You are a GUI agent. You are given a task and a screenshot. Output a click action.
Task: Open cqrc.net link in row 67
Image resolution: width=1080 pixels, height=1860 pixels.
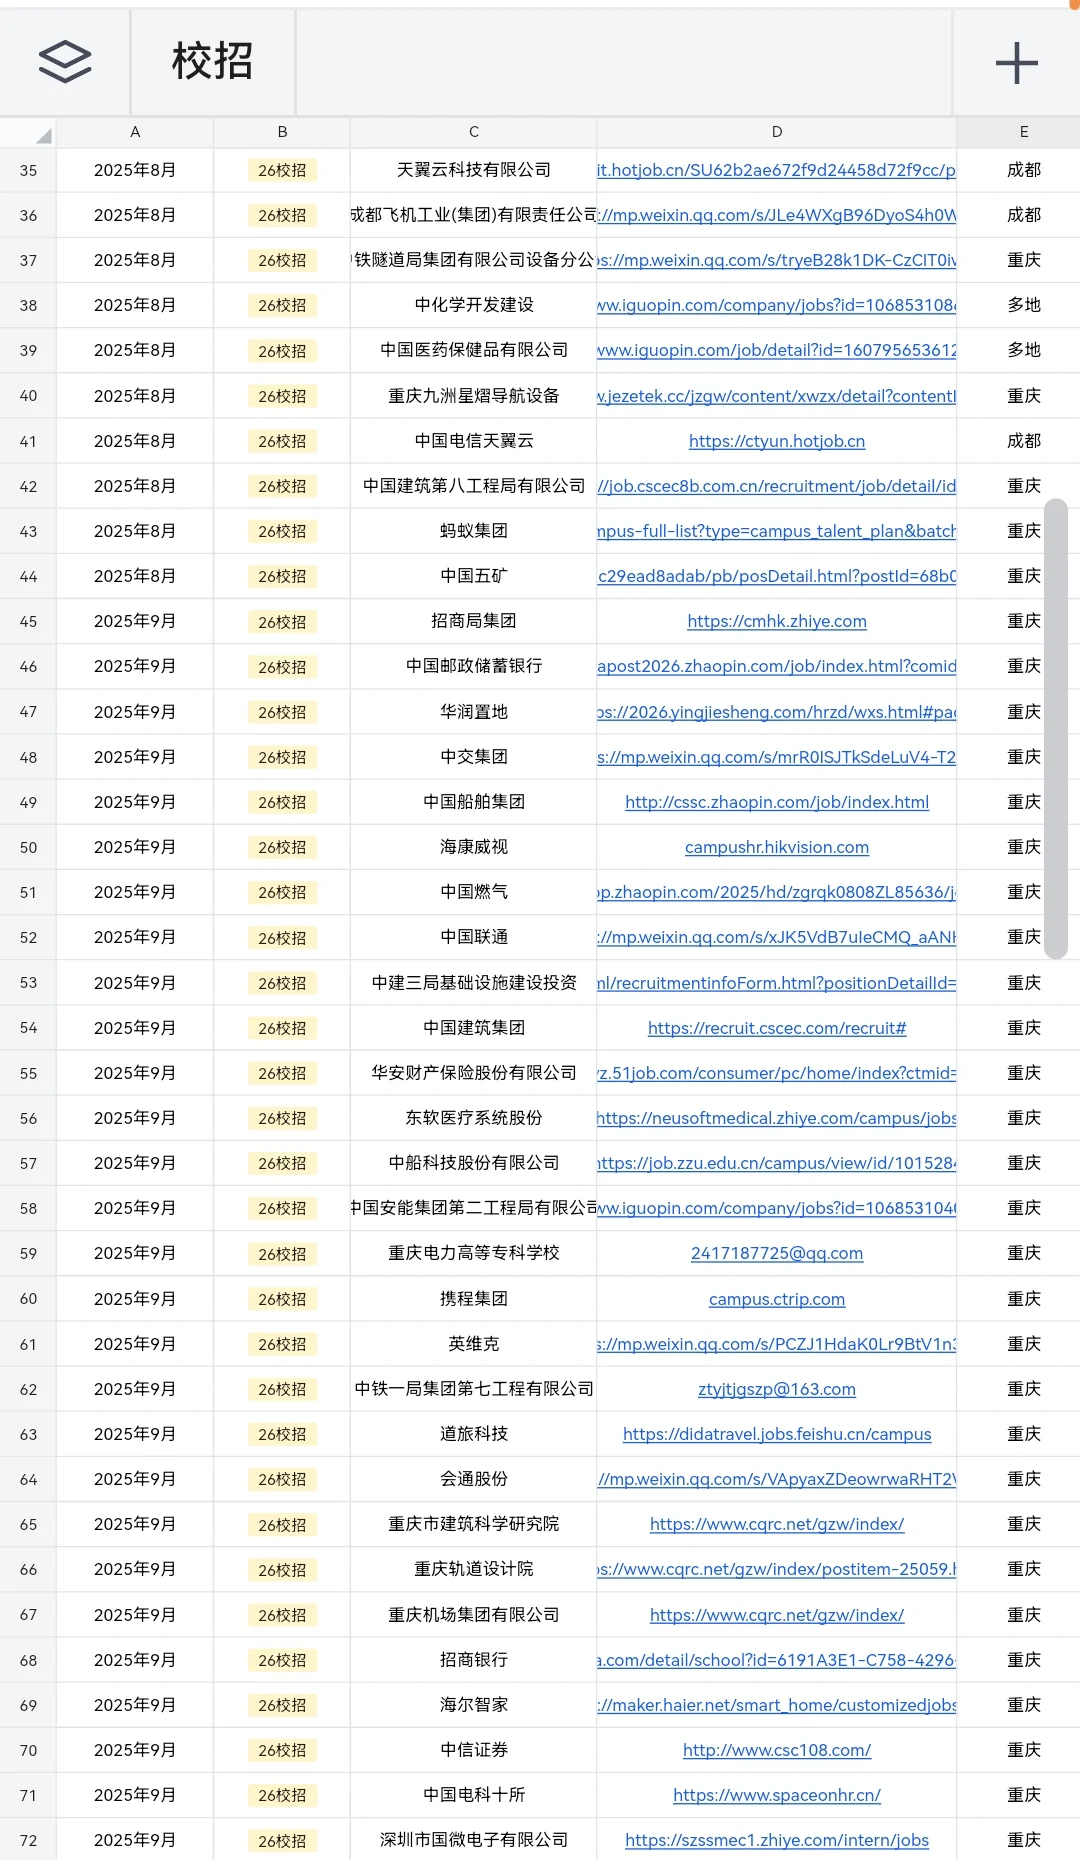point(777,1615)
